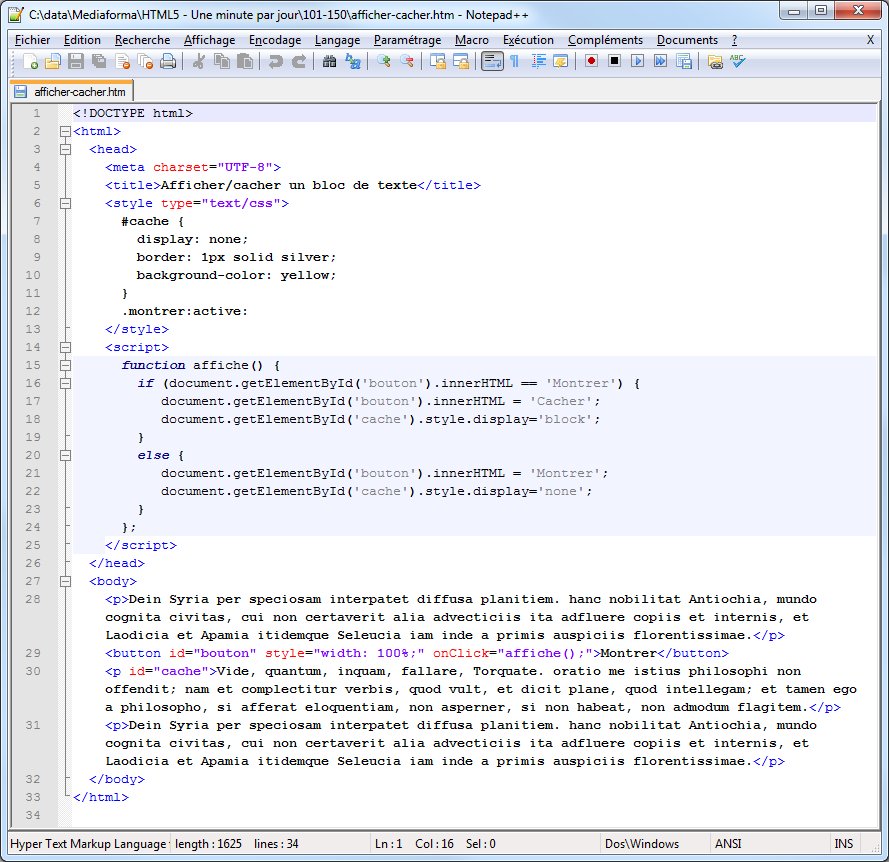The height and width of the screenshot is (862, 889).
Task: Click the Undo arrow icon
Action: [x=275, y=62]
